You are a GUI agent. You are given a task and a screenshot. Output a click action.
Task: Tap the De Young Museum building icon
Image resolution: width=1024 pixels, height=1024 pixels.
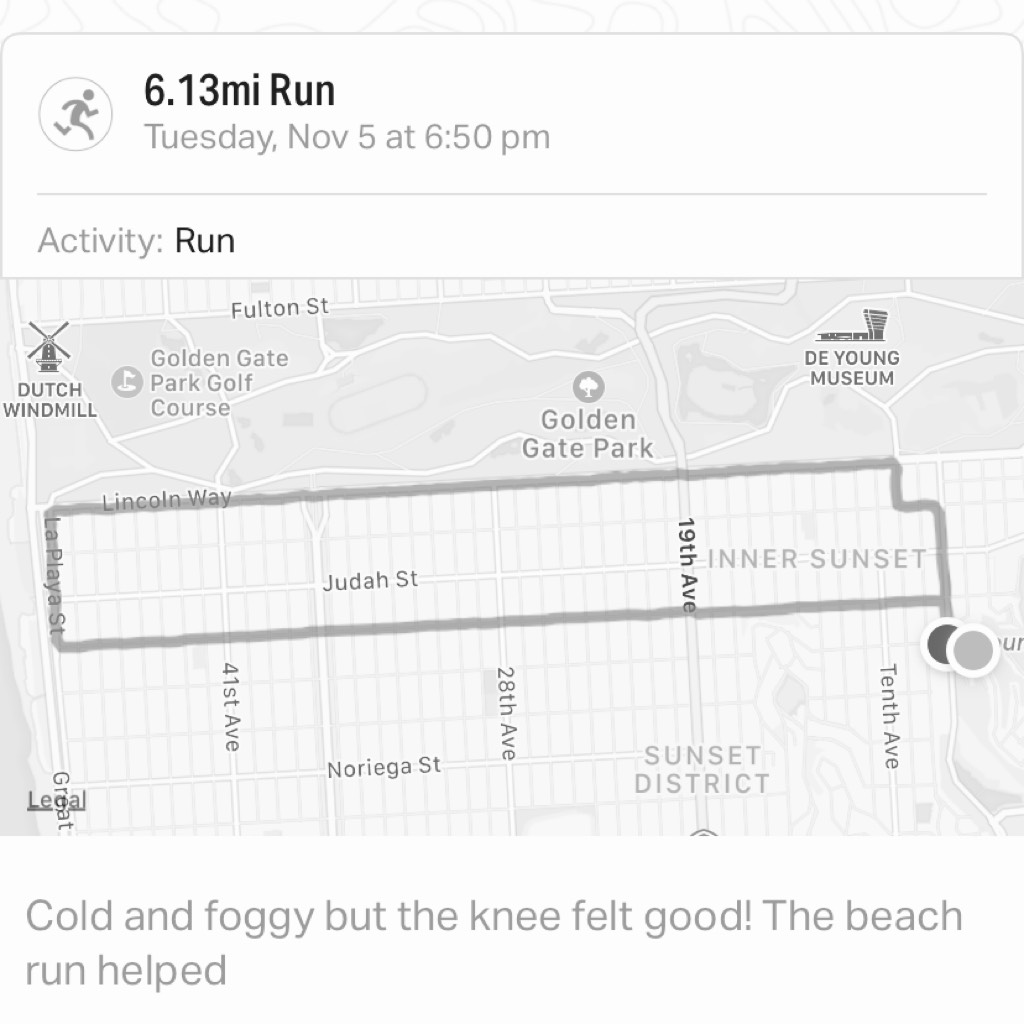pyautogui.click(x=852, y=325)
